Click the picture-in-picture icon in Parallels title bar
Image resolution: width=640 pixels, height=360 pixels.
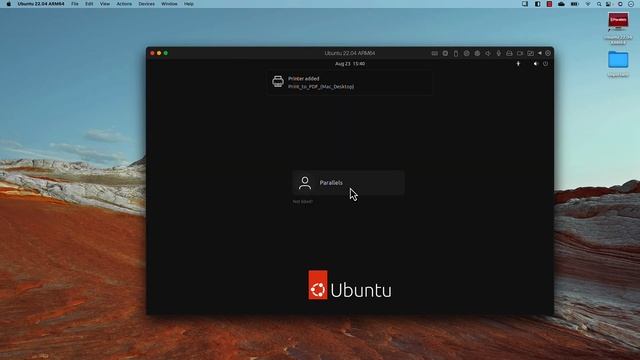pos(531,53)
